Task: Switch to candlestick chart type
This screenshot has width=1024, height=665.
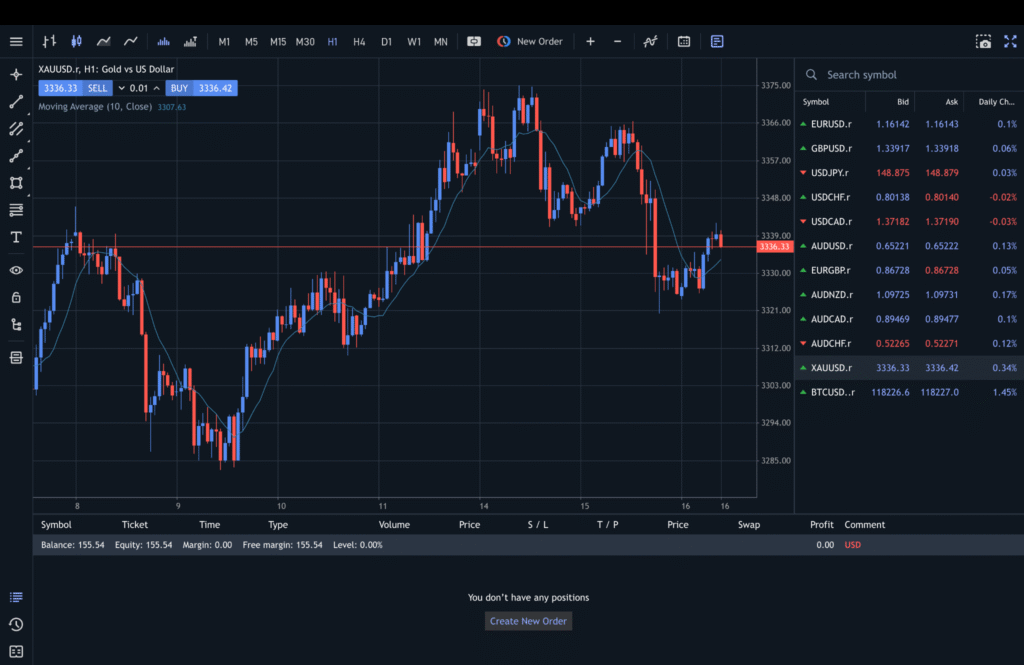Action: point(76,41)
